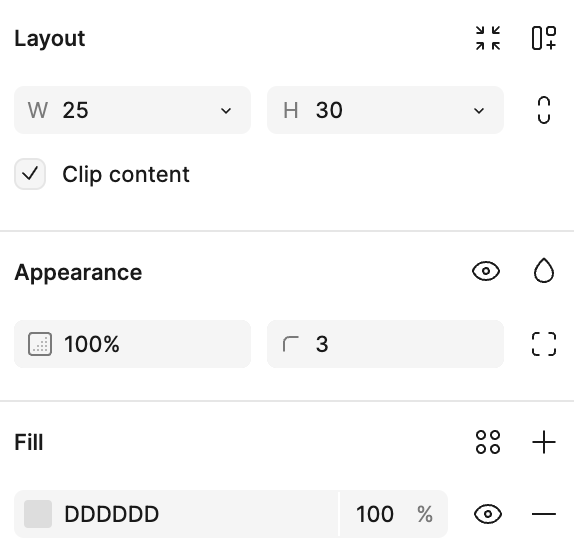The height and width of the screenshot is (560, 574).
Task: Remove the DDDDDD fill with minus icon
Action: pyautogui.click(x=544, y=514)
